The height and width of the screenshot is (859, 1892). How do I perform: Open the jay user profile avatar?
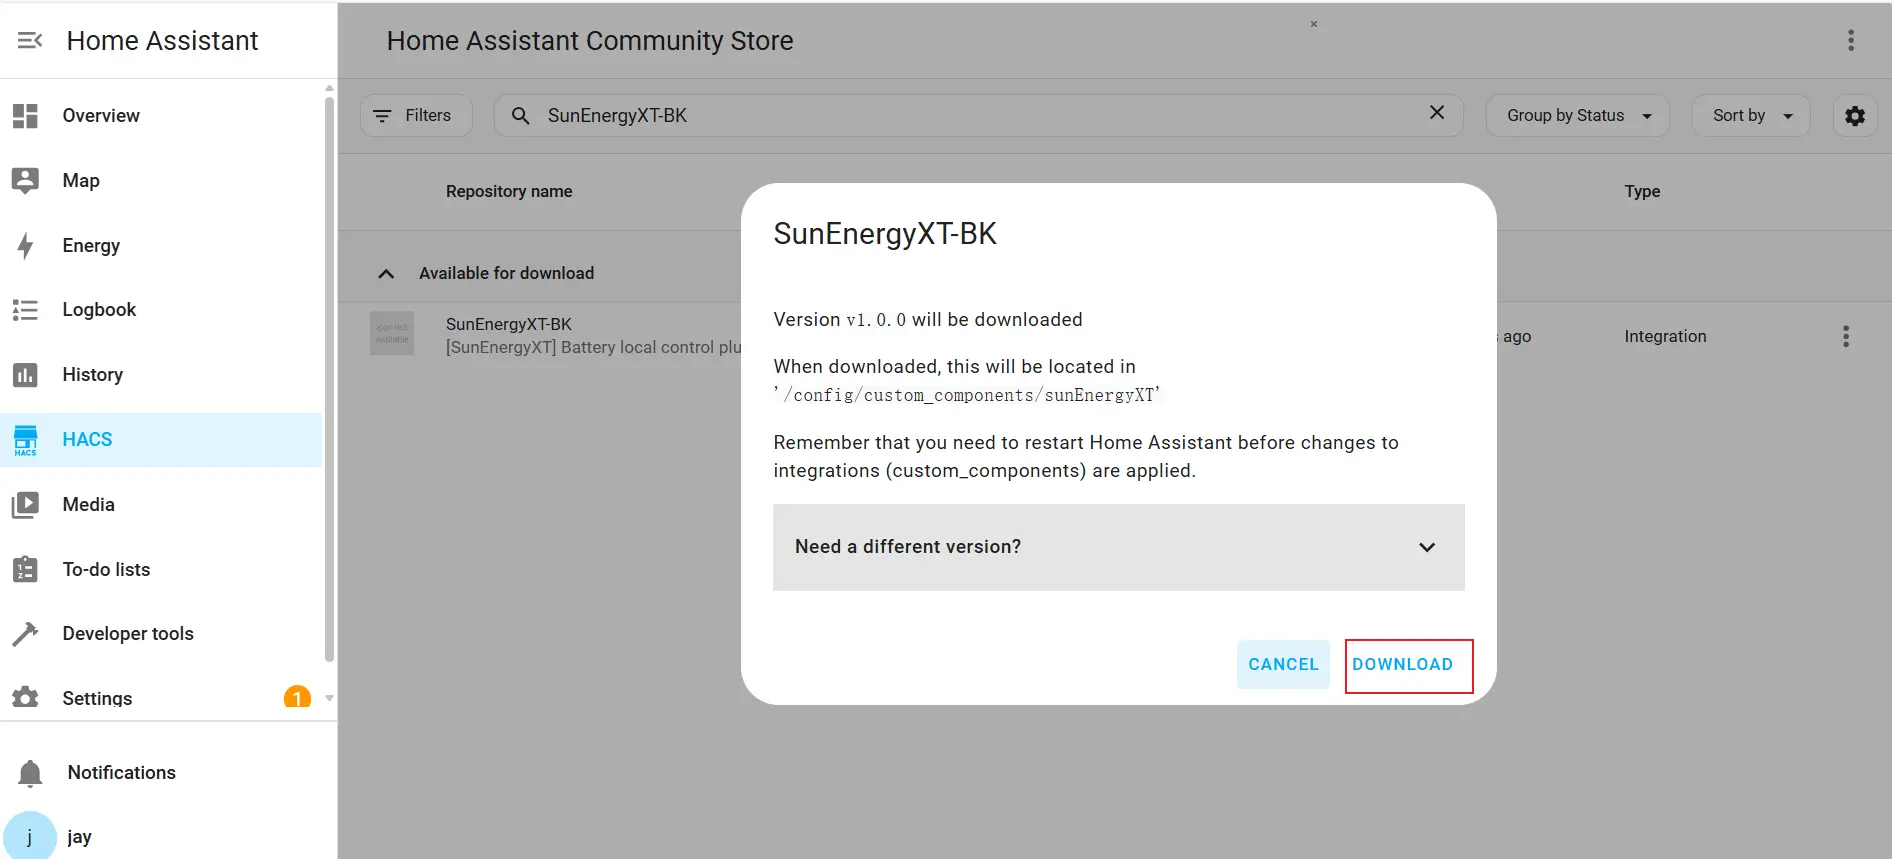(30, 837)
